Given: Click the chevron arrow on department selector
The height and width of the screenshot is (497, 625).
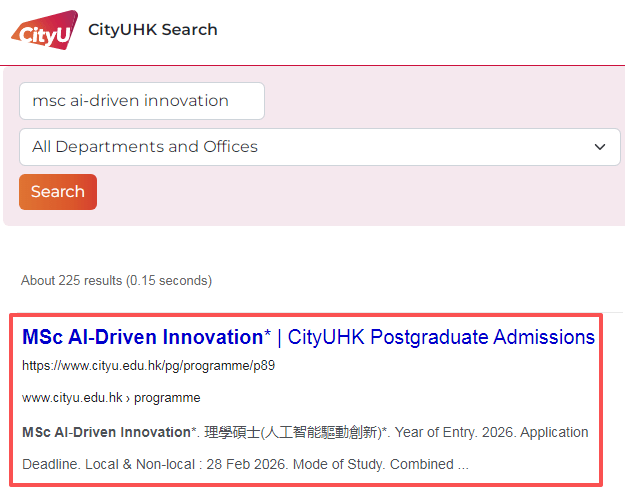Looking at the screenshot, I should tap(600, 147).
